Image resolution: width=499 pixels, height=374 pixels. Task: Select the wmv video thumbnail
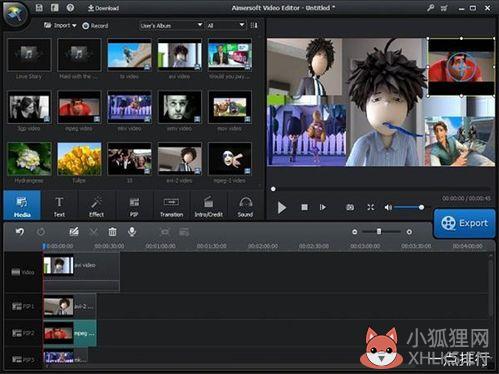pyautogui.click(x=179, y=107)
